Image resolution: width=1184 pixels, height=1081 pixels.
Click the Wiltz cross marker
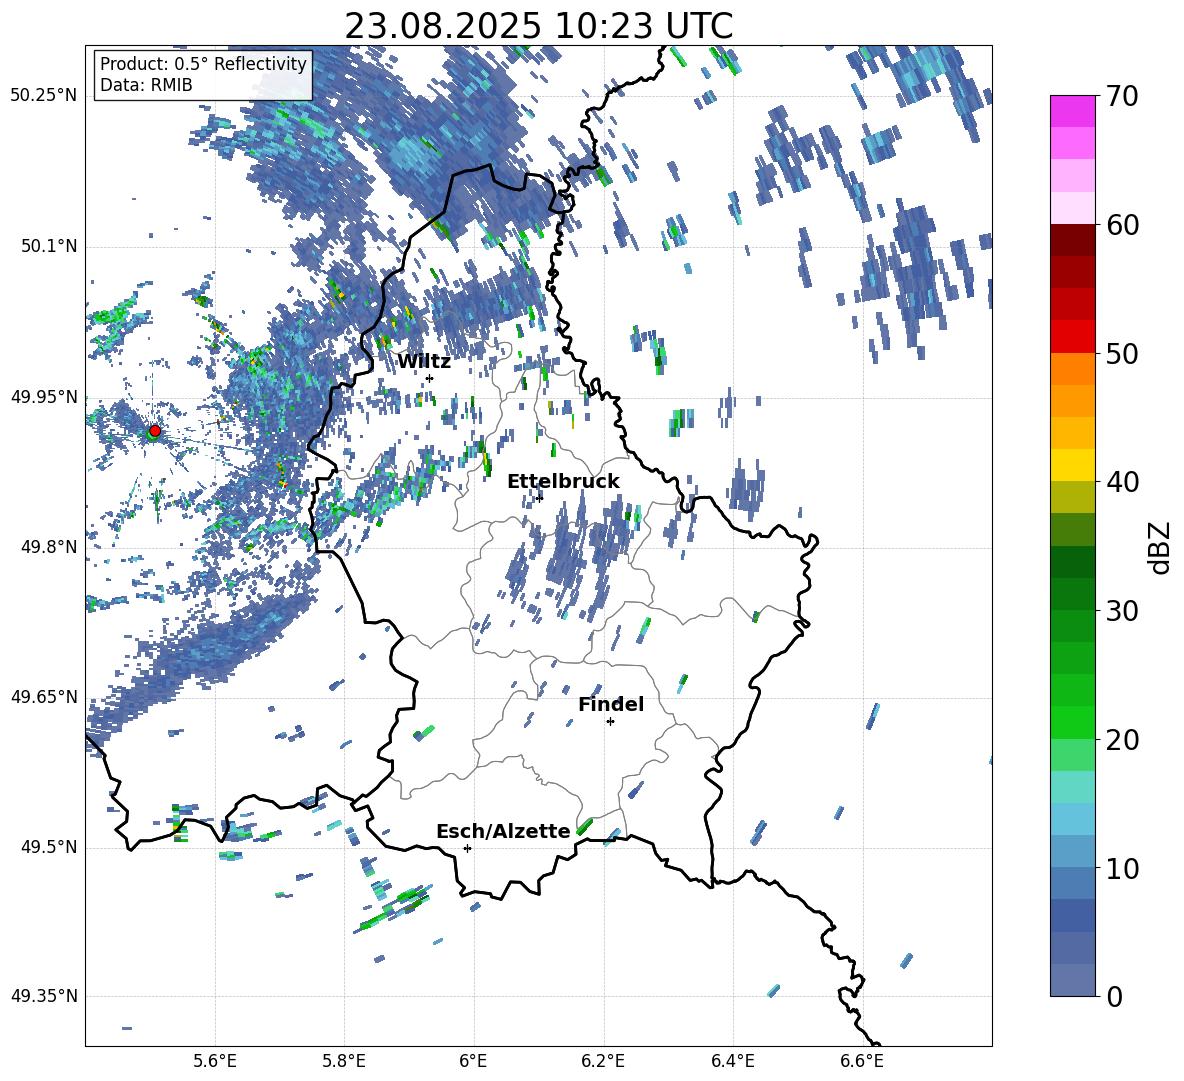(430, 378)
